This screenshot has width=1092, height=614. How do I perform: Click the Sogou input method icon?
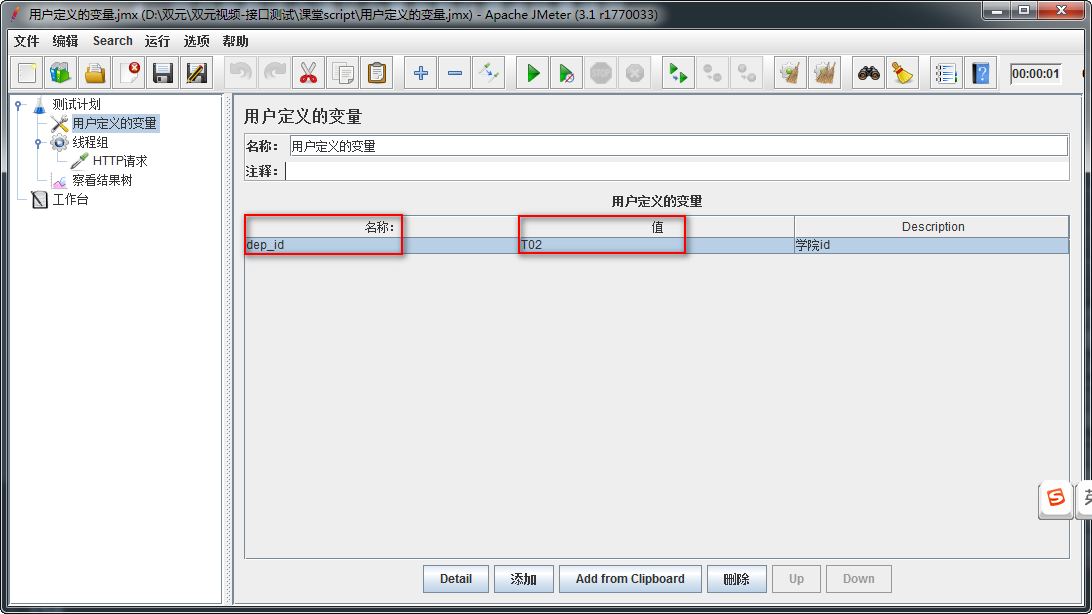(x=1056, y=498)
